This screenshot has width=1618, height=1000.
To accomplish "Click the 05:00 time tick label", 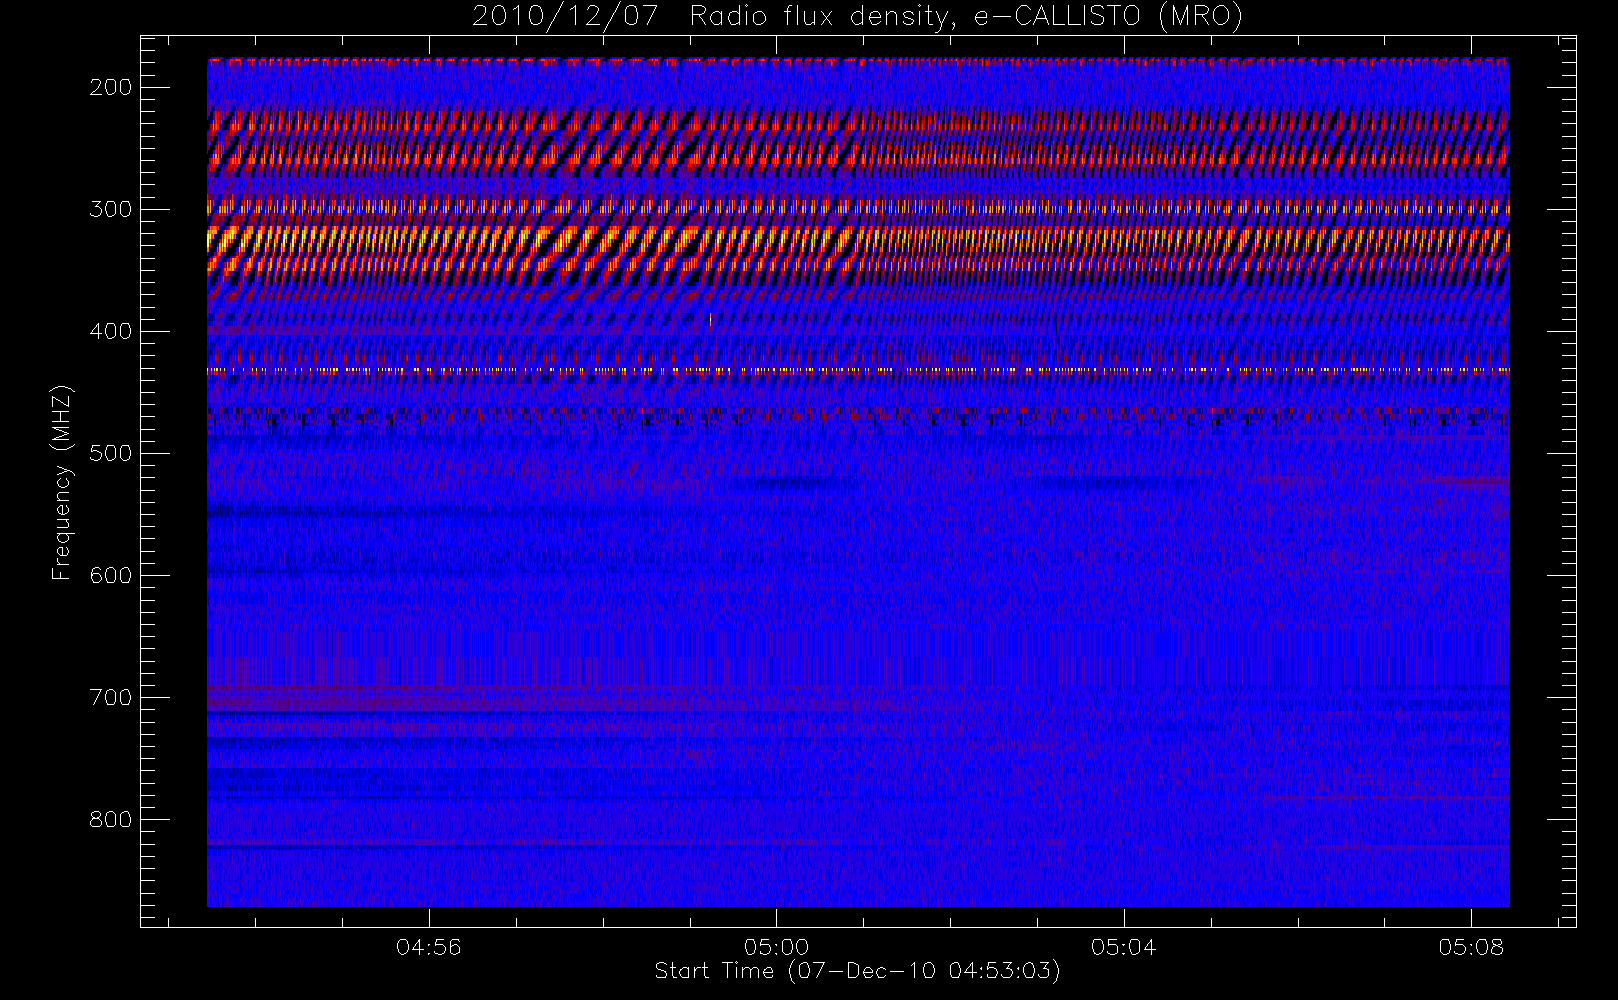I will click(x=777, y=947).
